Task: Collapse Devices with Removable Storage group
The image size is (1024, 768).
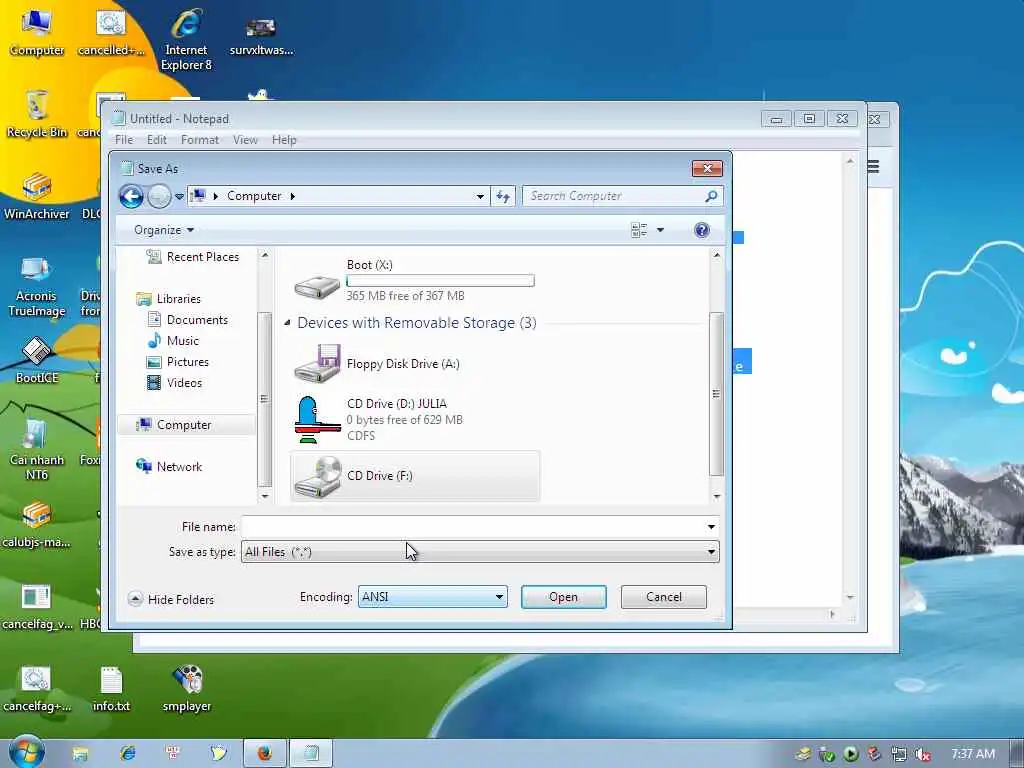Action: click(x=287, y=323)
